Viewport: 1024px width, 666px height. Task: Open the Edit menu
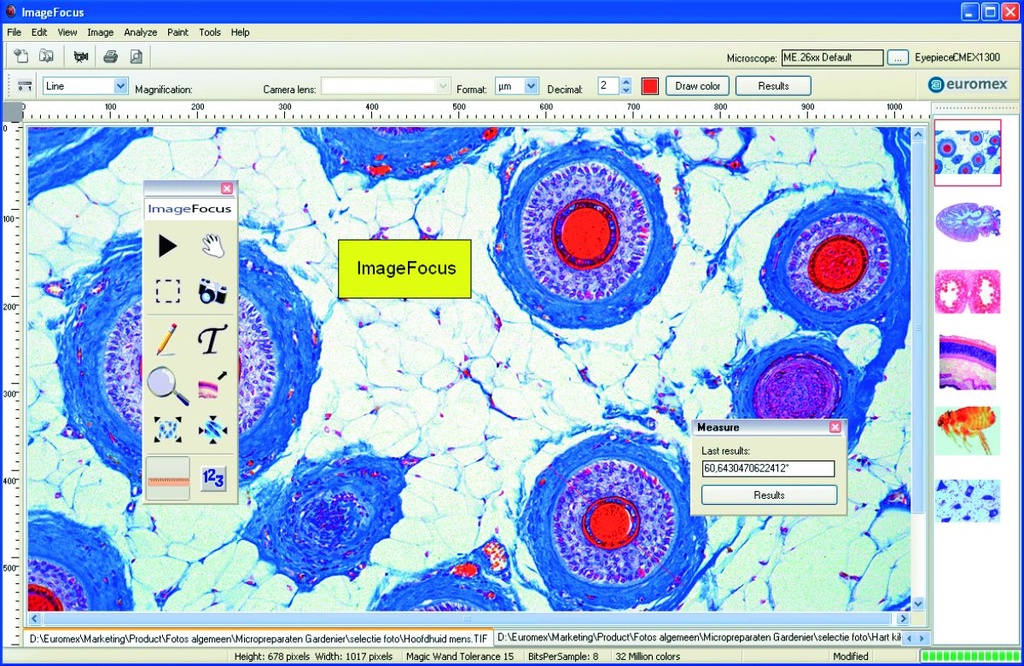point(39,32)
